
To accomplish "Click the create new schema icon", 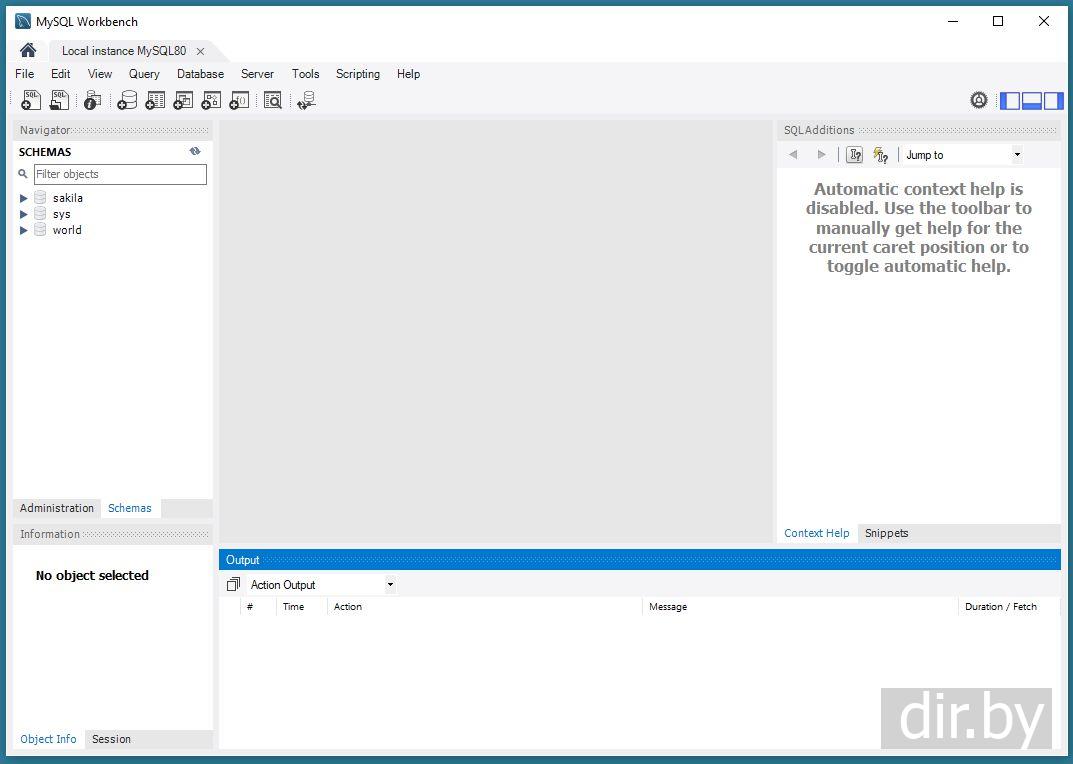I will [127, 100].
